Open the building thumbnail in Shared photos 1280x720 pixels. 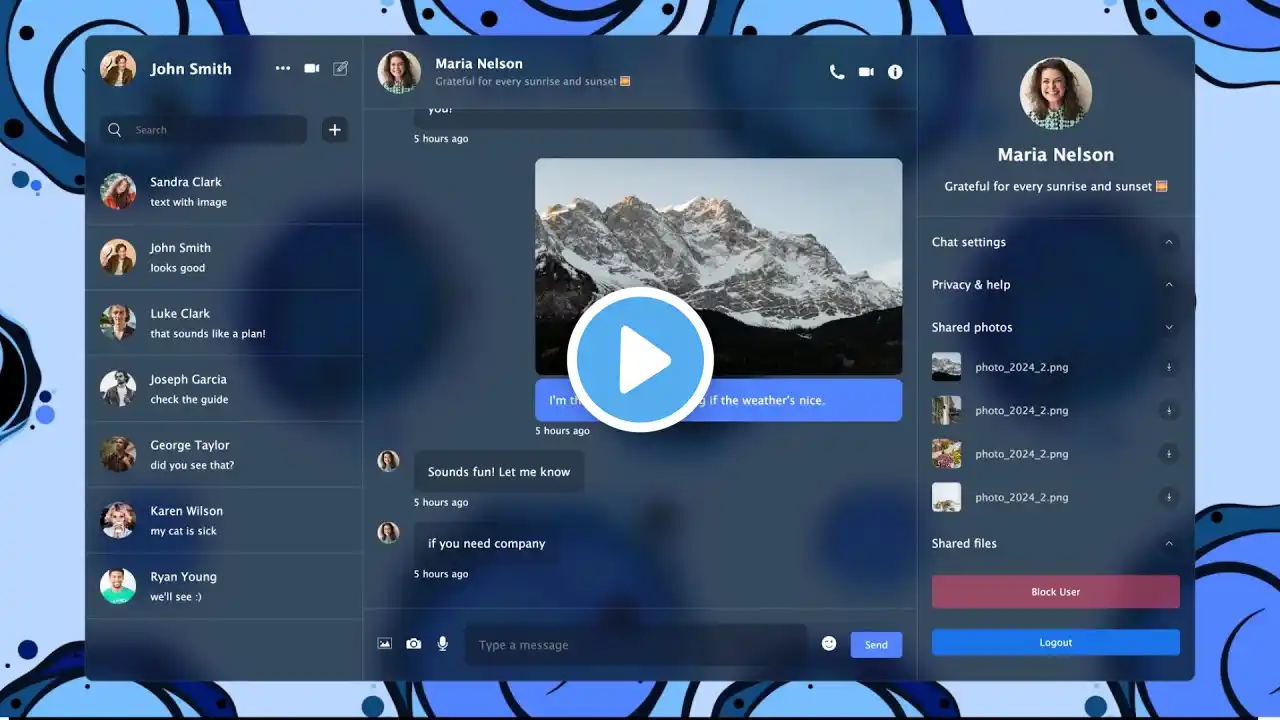(946, 410)
